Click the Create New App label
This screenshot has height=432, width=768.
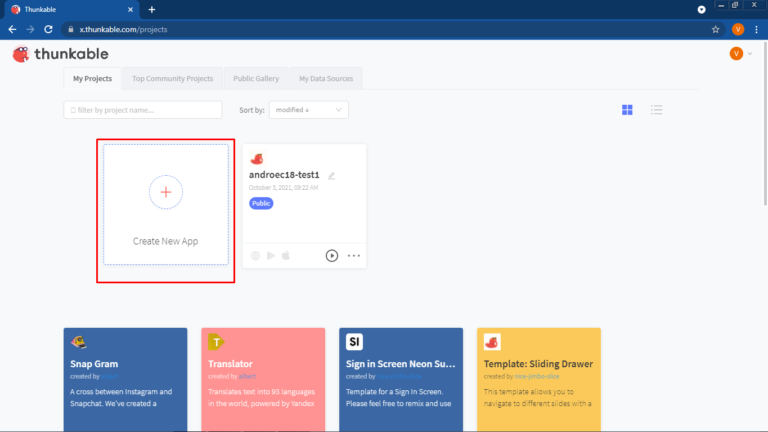click(166, 241)
